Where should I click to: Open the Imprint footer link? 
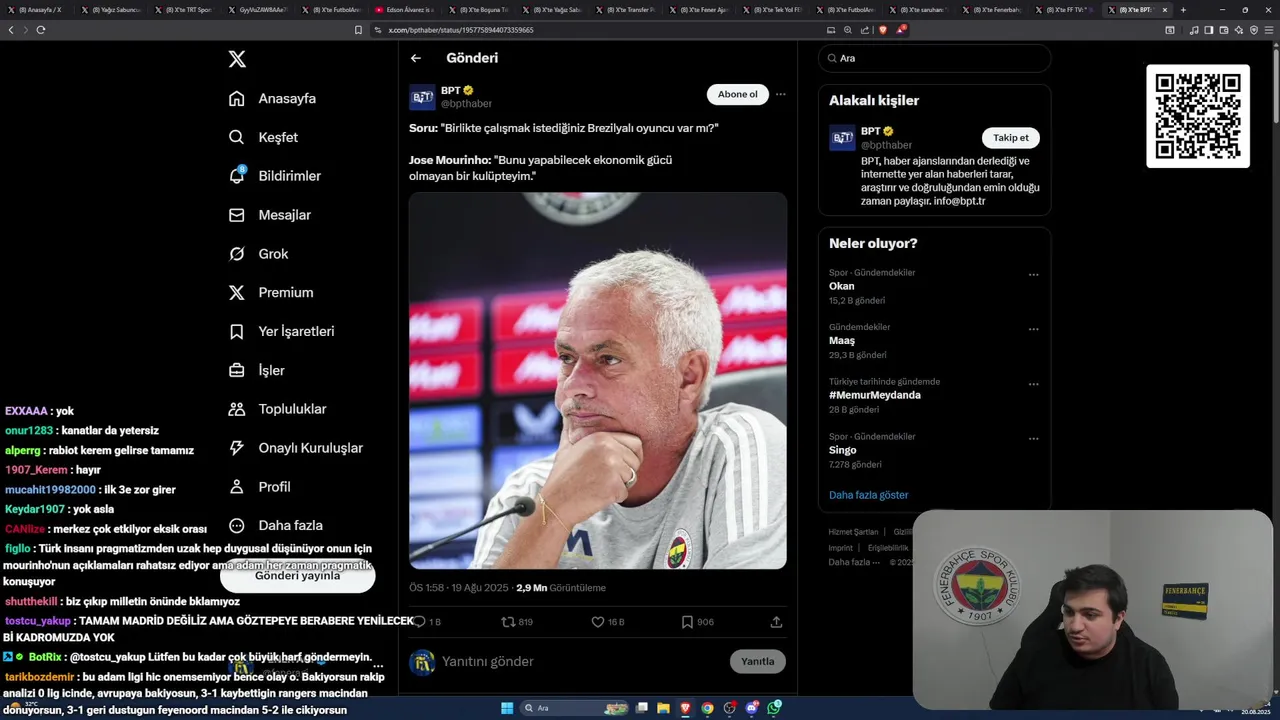tap(841, 548)
